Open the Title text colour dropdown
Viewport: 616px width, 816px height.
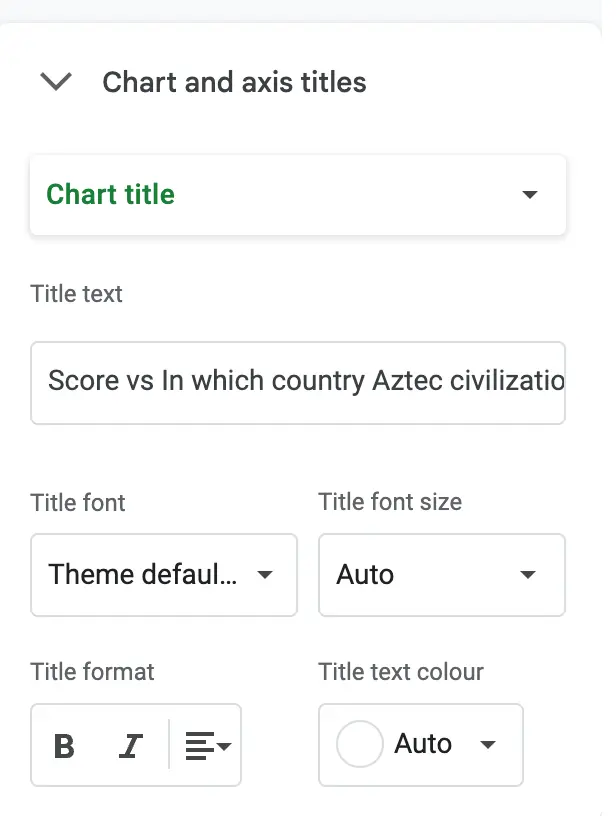(x=420, y=745)
